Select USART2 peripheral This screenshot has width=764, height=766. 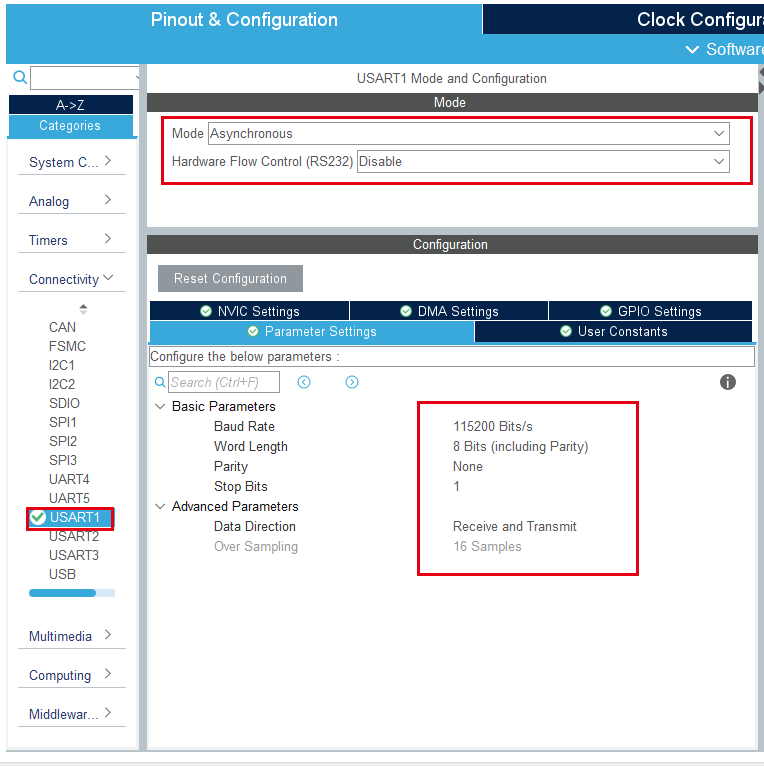pos(74,536)
